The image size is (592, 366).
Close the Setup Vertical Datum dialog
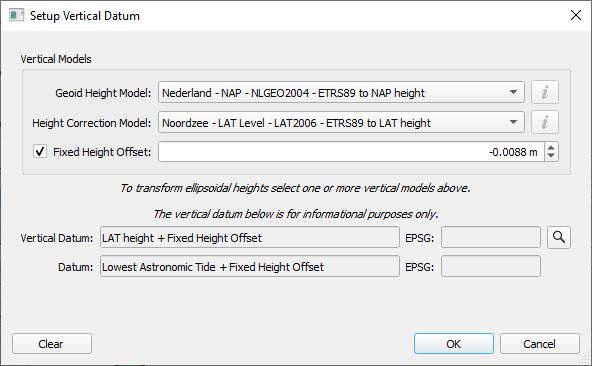pyautogui.click(x=576, y=15)
